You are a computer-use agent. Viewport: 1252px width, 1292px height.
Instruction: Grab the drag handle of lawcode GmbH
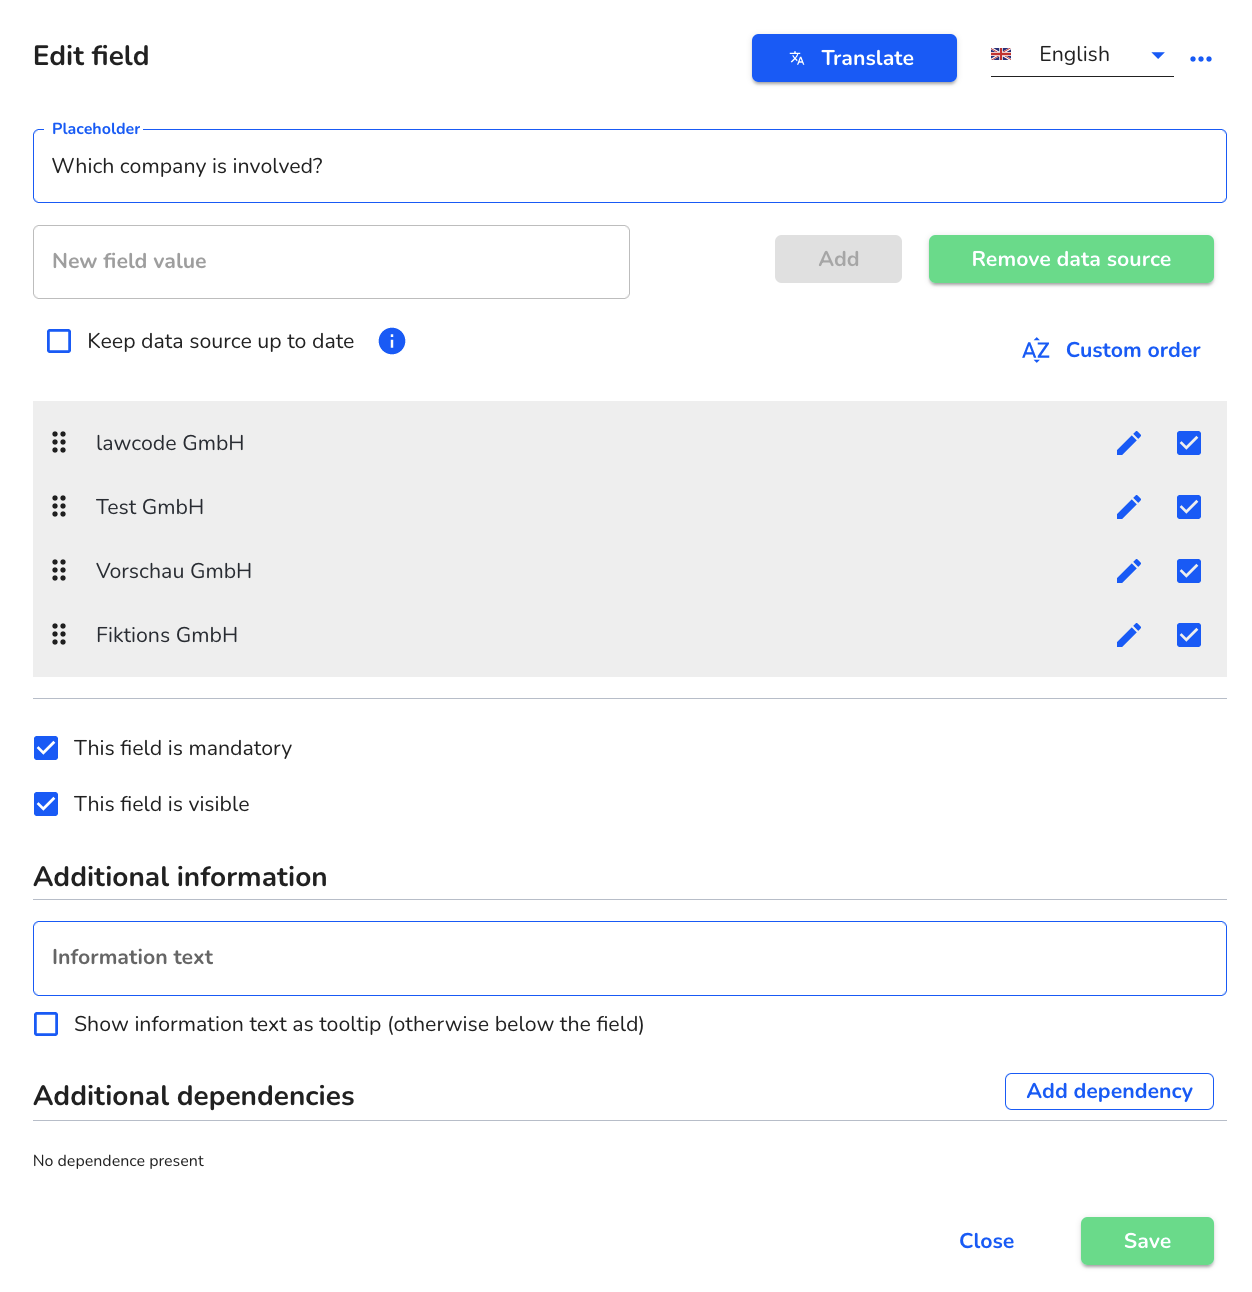pyautogui.click(x=59, y=442)
